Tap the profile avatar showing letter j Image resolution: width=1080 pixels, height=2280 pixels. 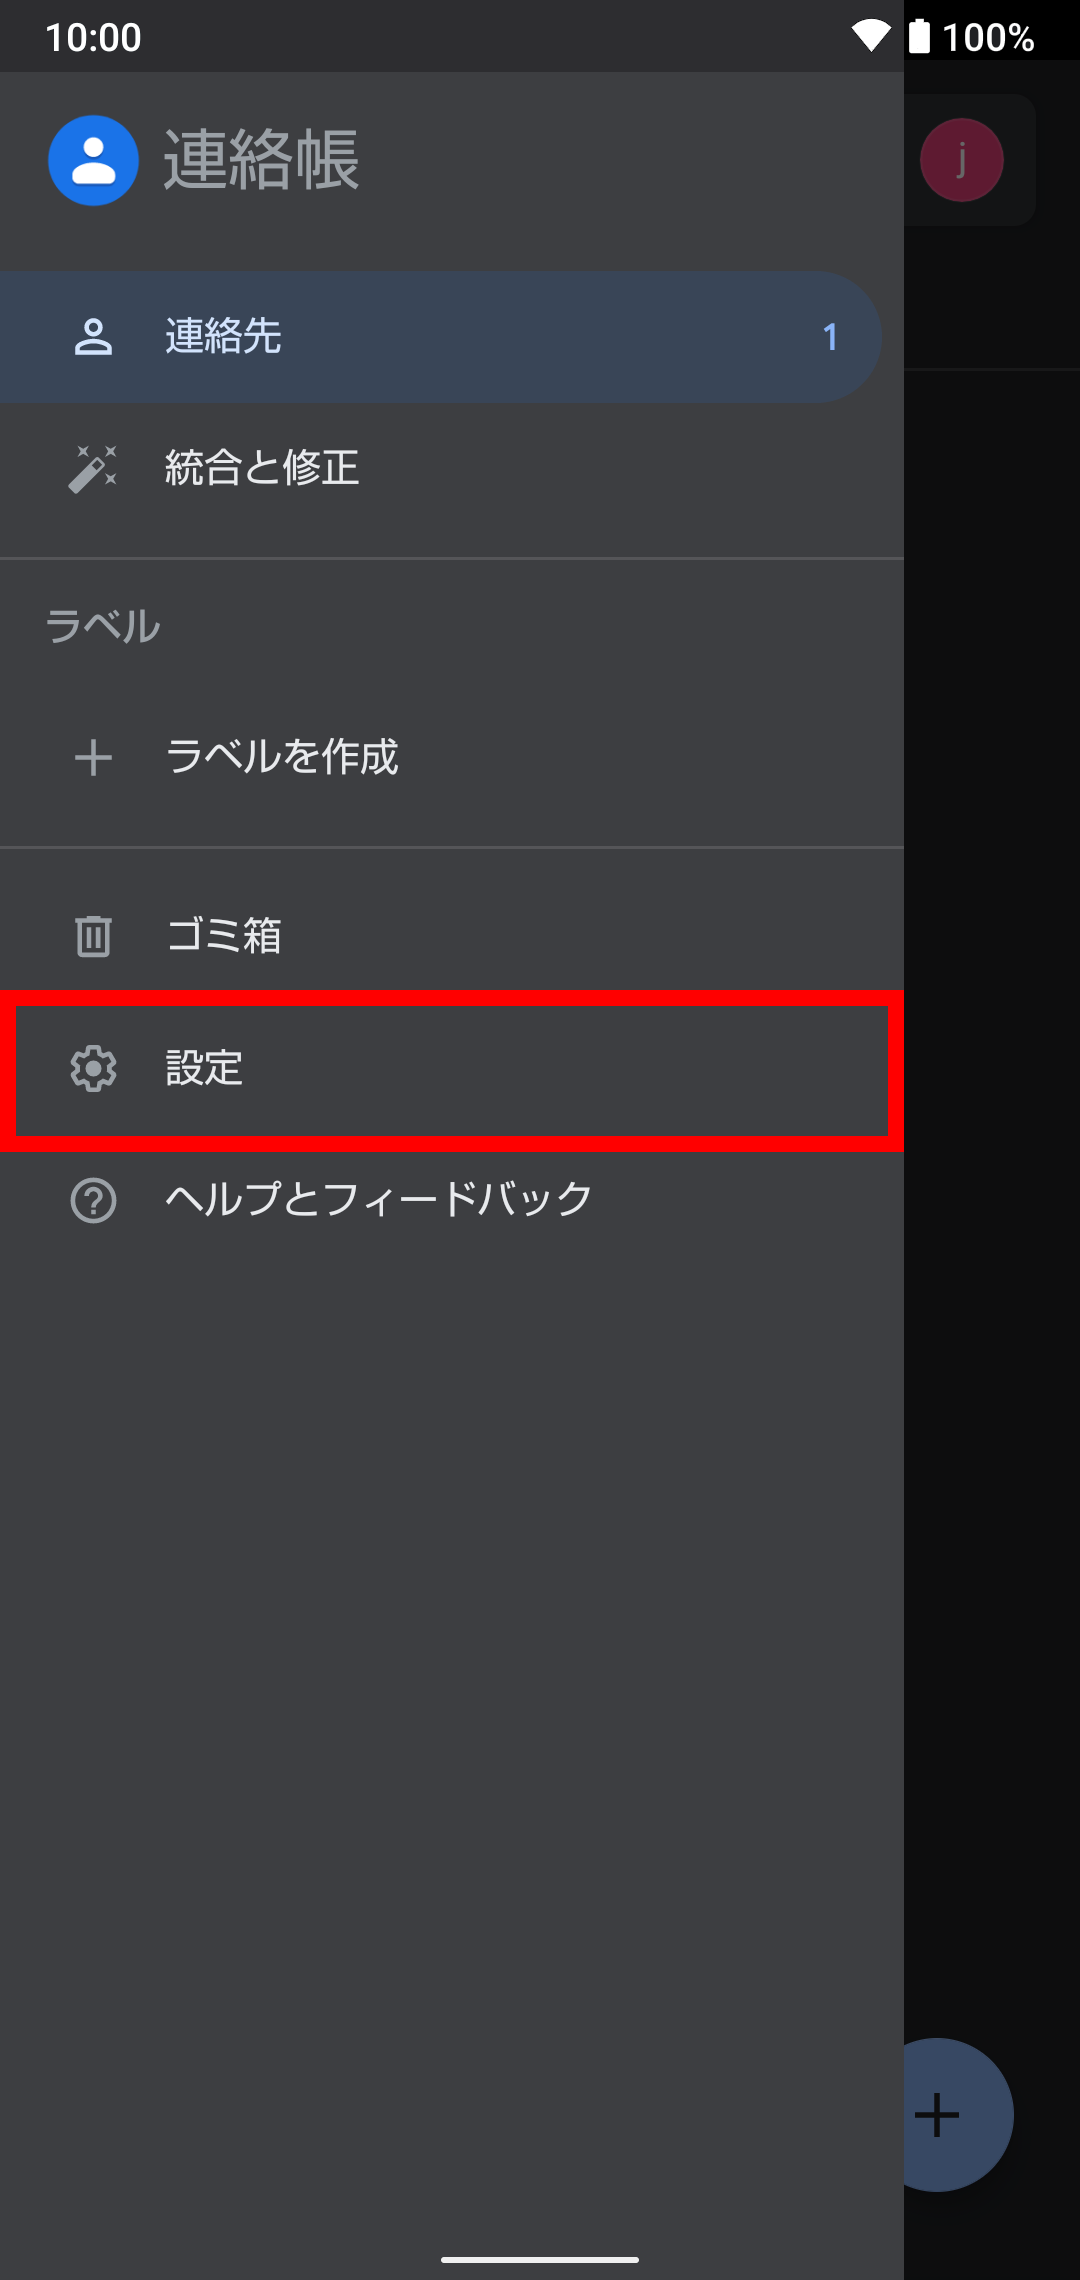click(x=962, y=160)
